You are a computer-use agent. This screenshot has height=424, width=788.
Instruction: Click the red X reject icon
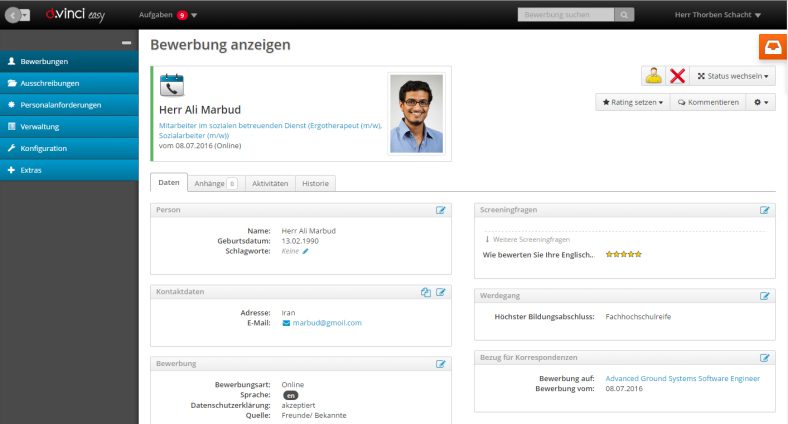click(677, 76)
